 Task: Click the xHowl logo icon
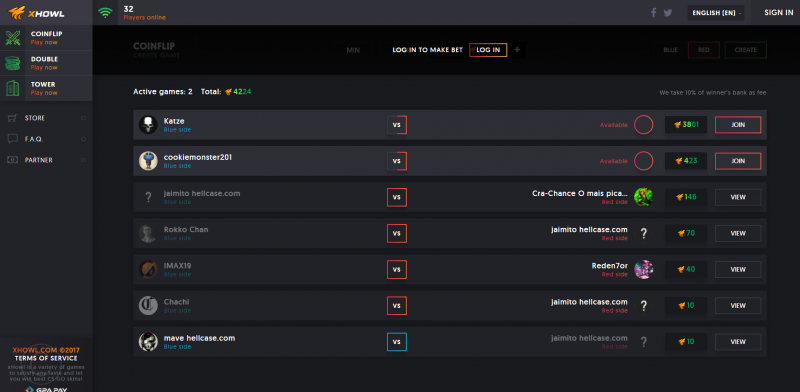tap(17, 12)
